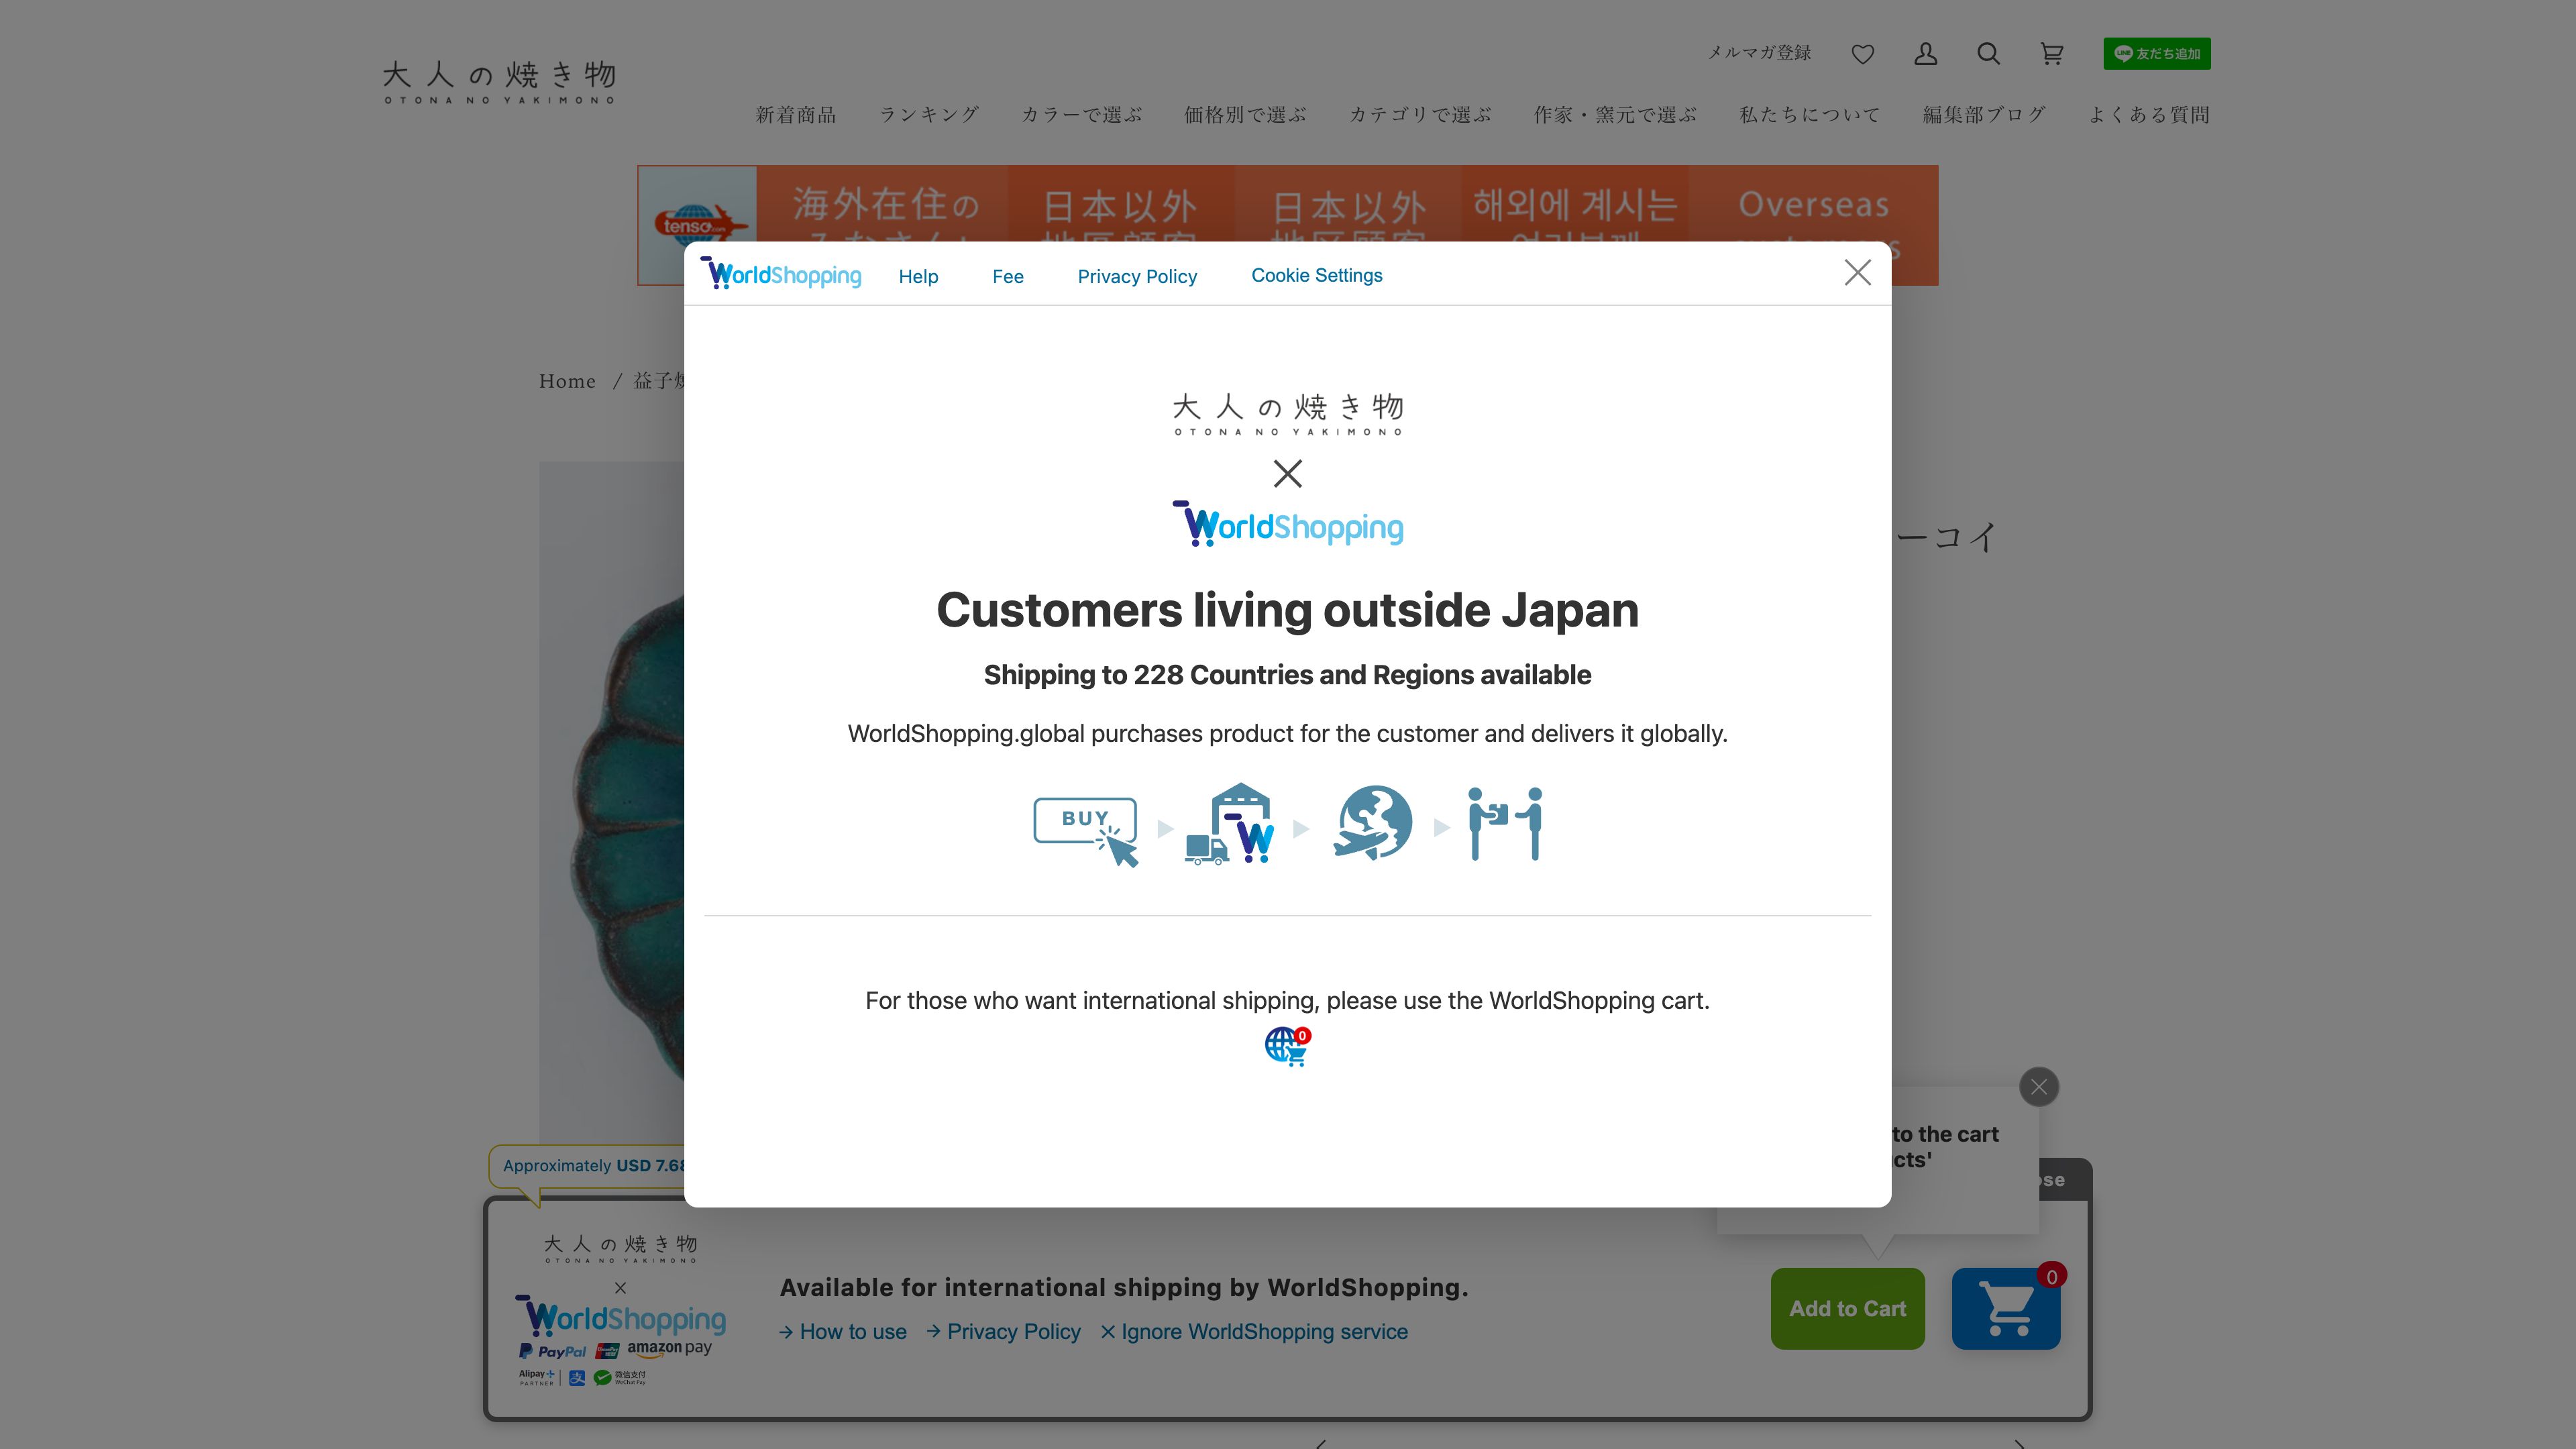Open the blue WorldShopping cart button
This screenshot has width=2576, height=1449.
[x=2005, y=1308]
